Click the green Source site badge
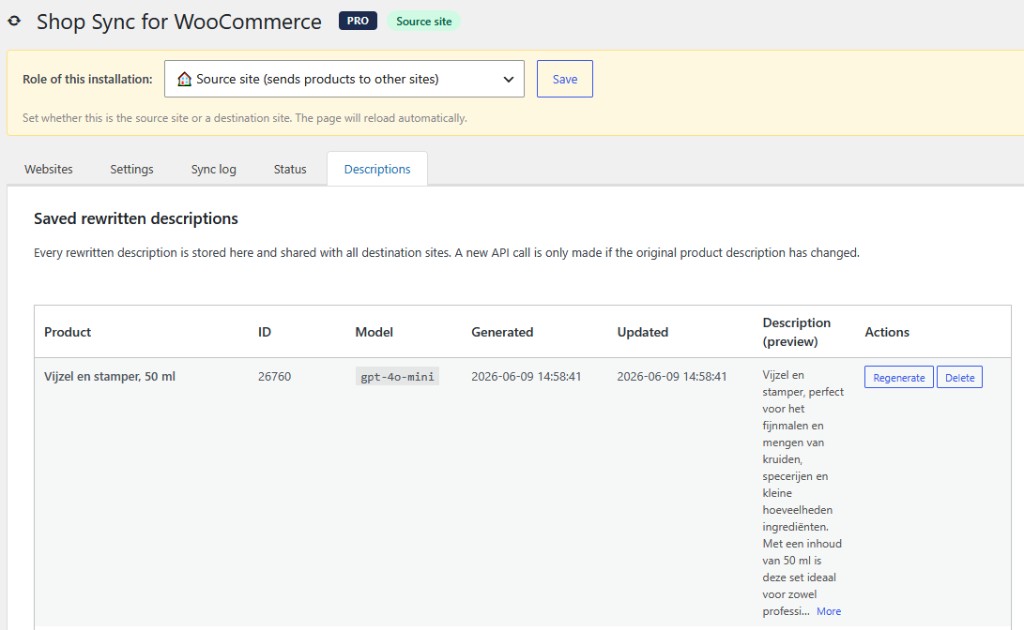1024x630 pixels. click(x=424, y=21)
